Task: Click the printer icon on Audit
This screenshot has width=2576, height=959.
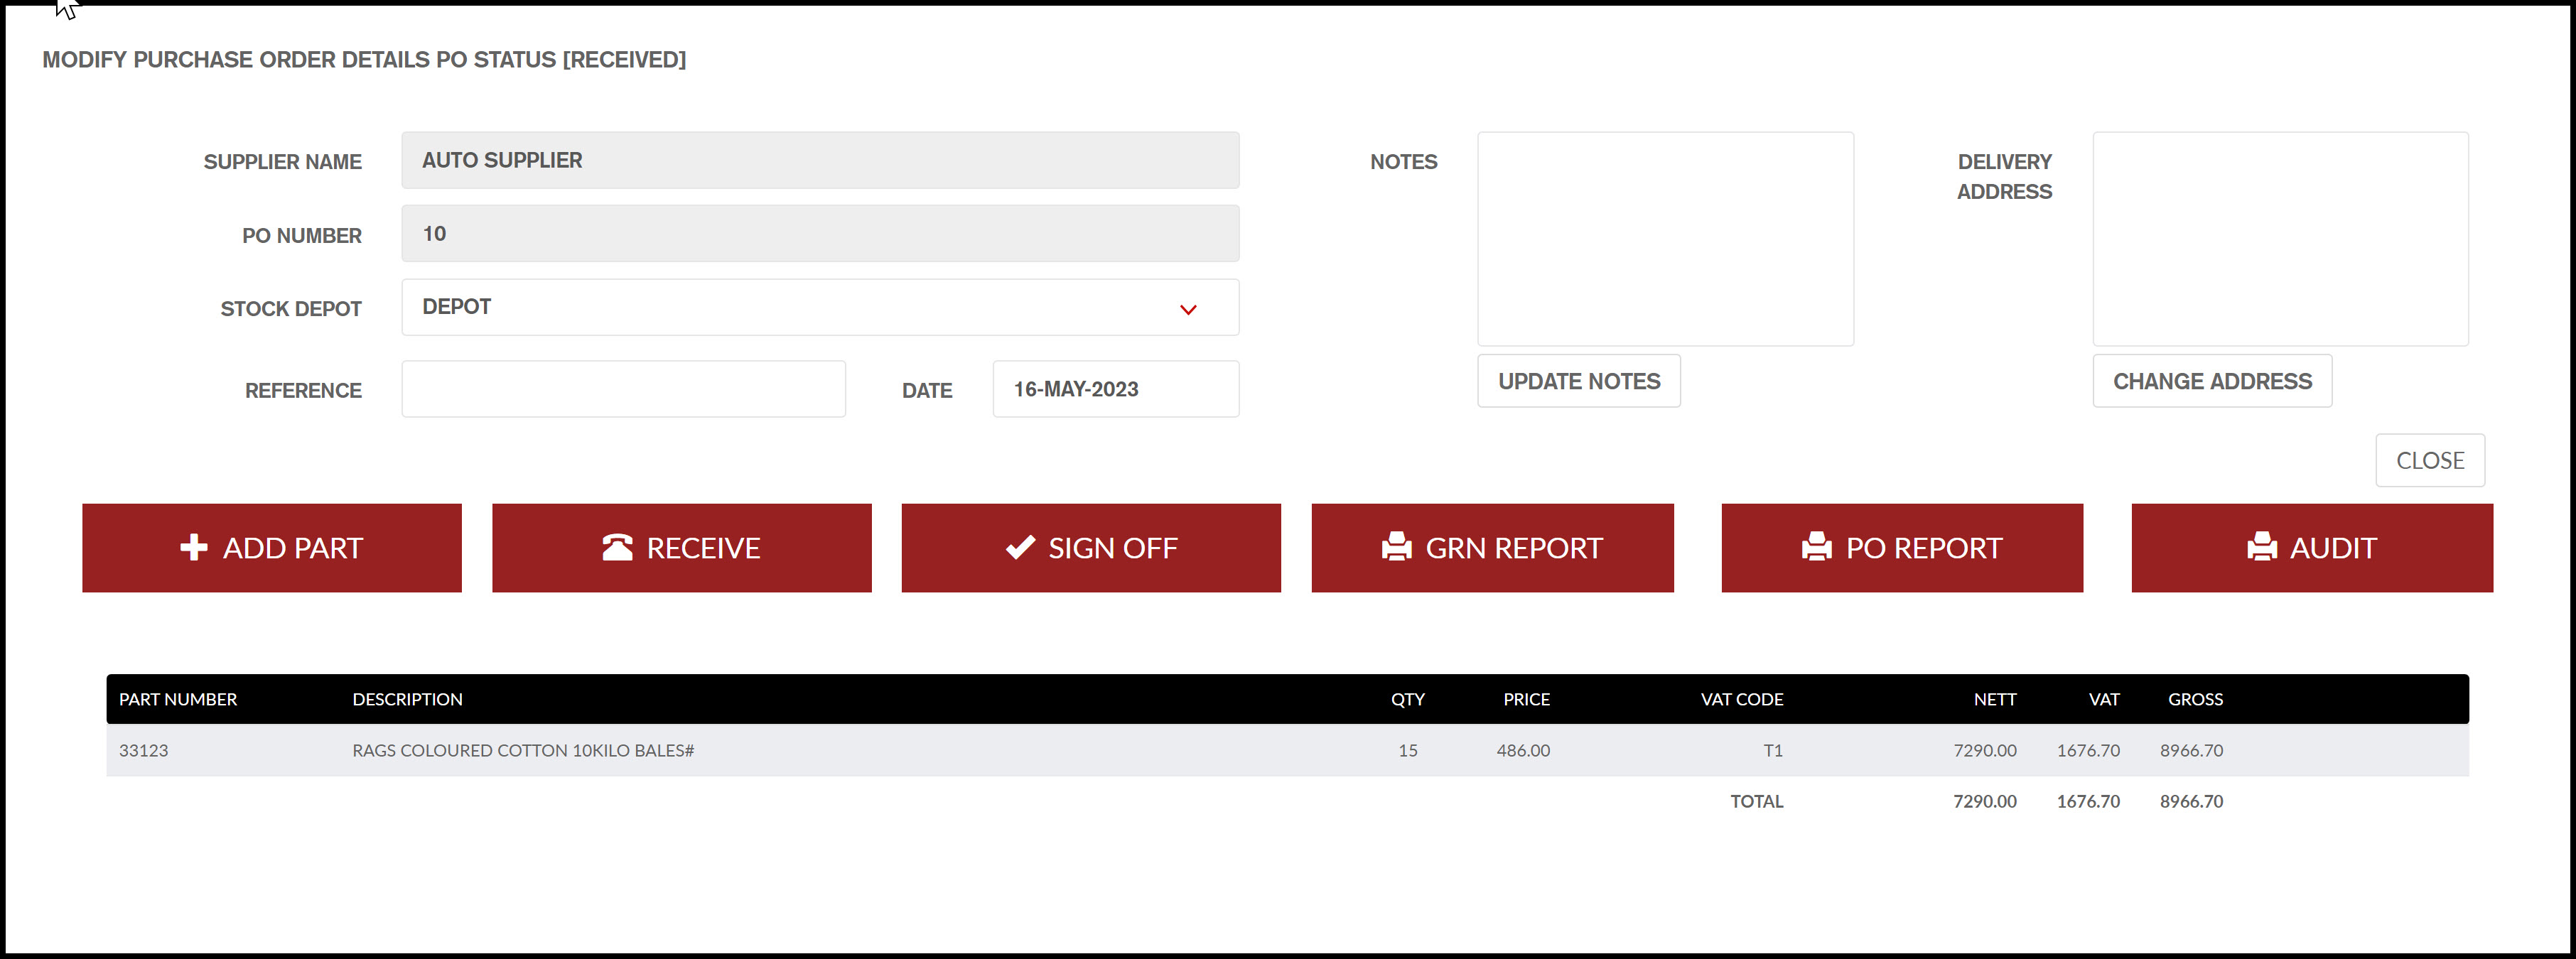Action: click(x=2262, y=547)
